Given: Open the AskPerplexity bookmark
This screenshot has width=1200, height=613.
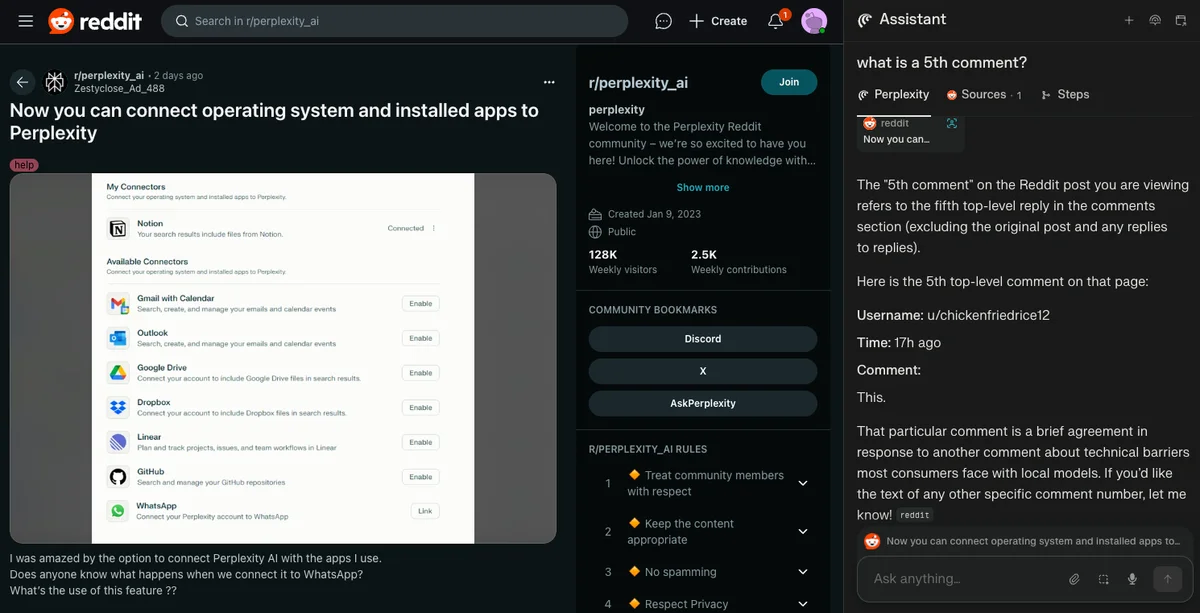Looking at the screenshot, I should (x=703, y=403).
